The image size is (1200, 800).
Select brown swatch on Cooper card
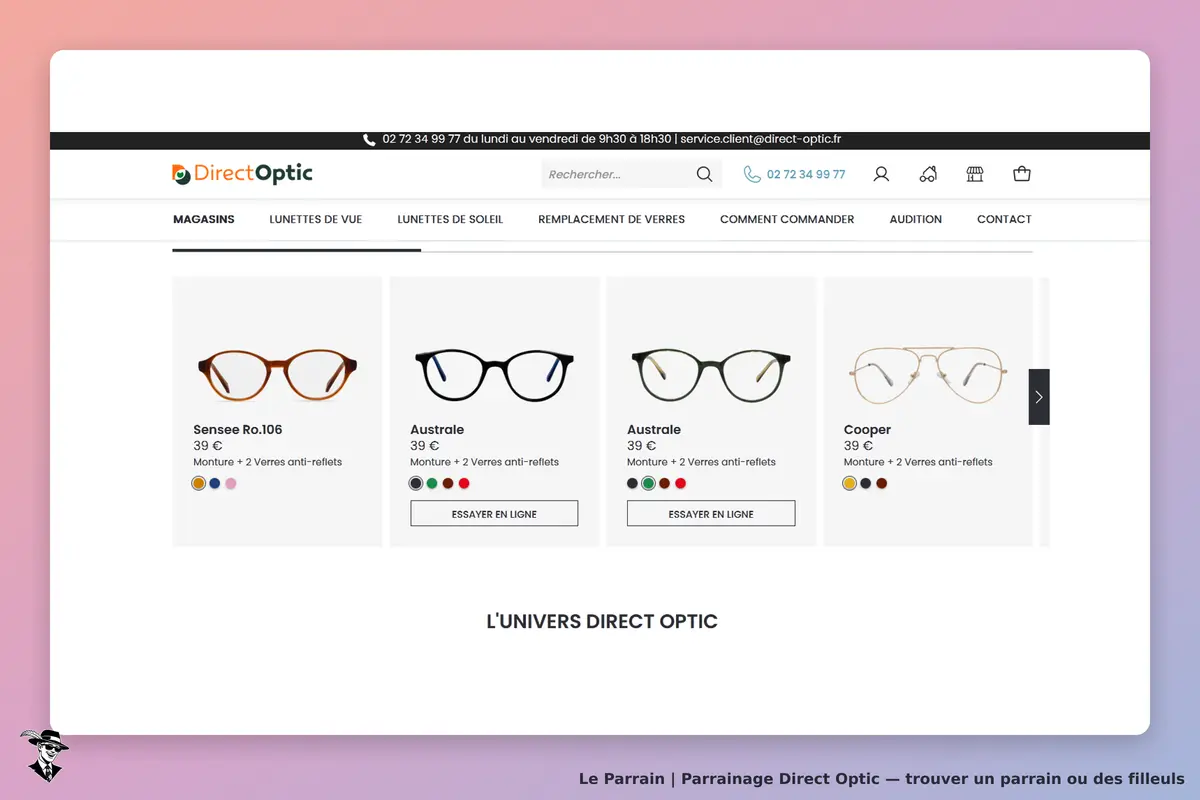click(882, 484)
